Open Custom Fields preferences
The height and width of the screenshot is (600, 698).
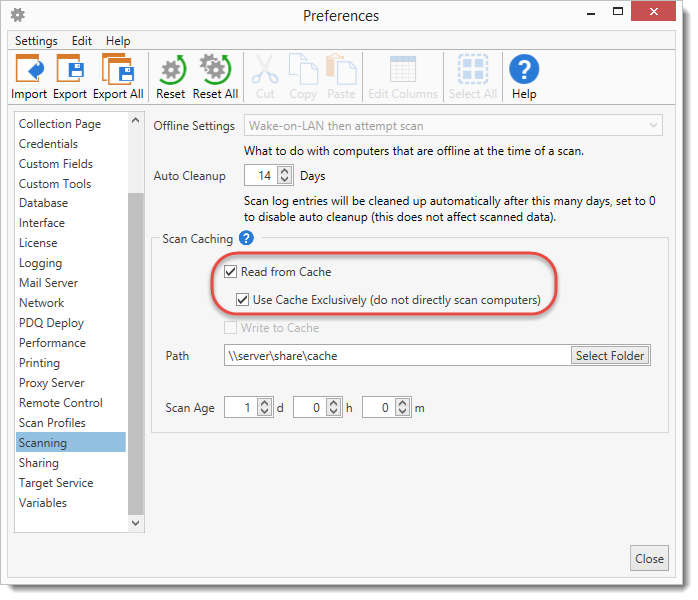pyautogui.click(x=56, y=164)
